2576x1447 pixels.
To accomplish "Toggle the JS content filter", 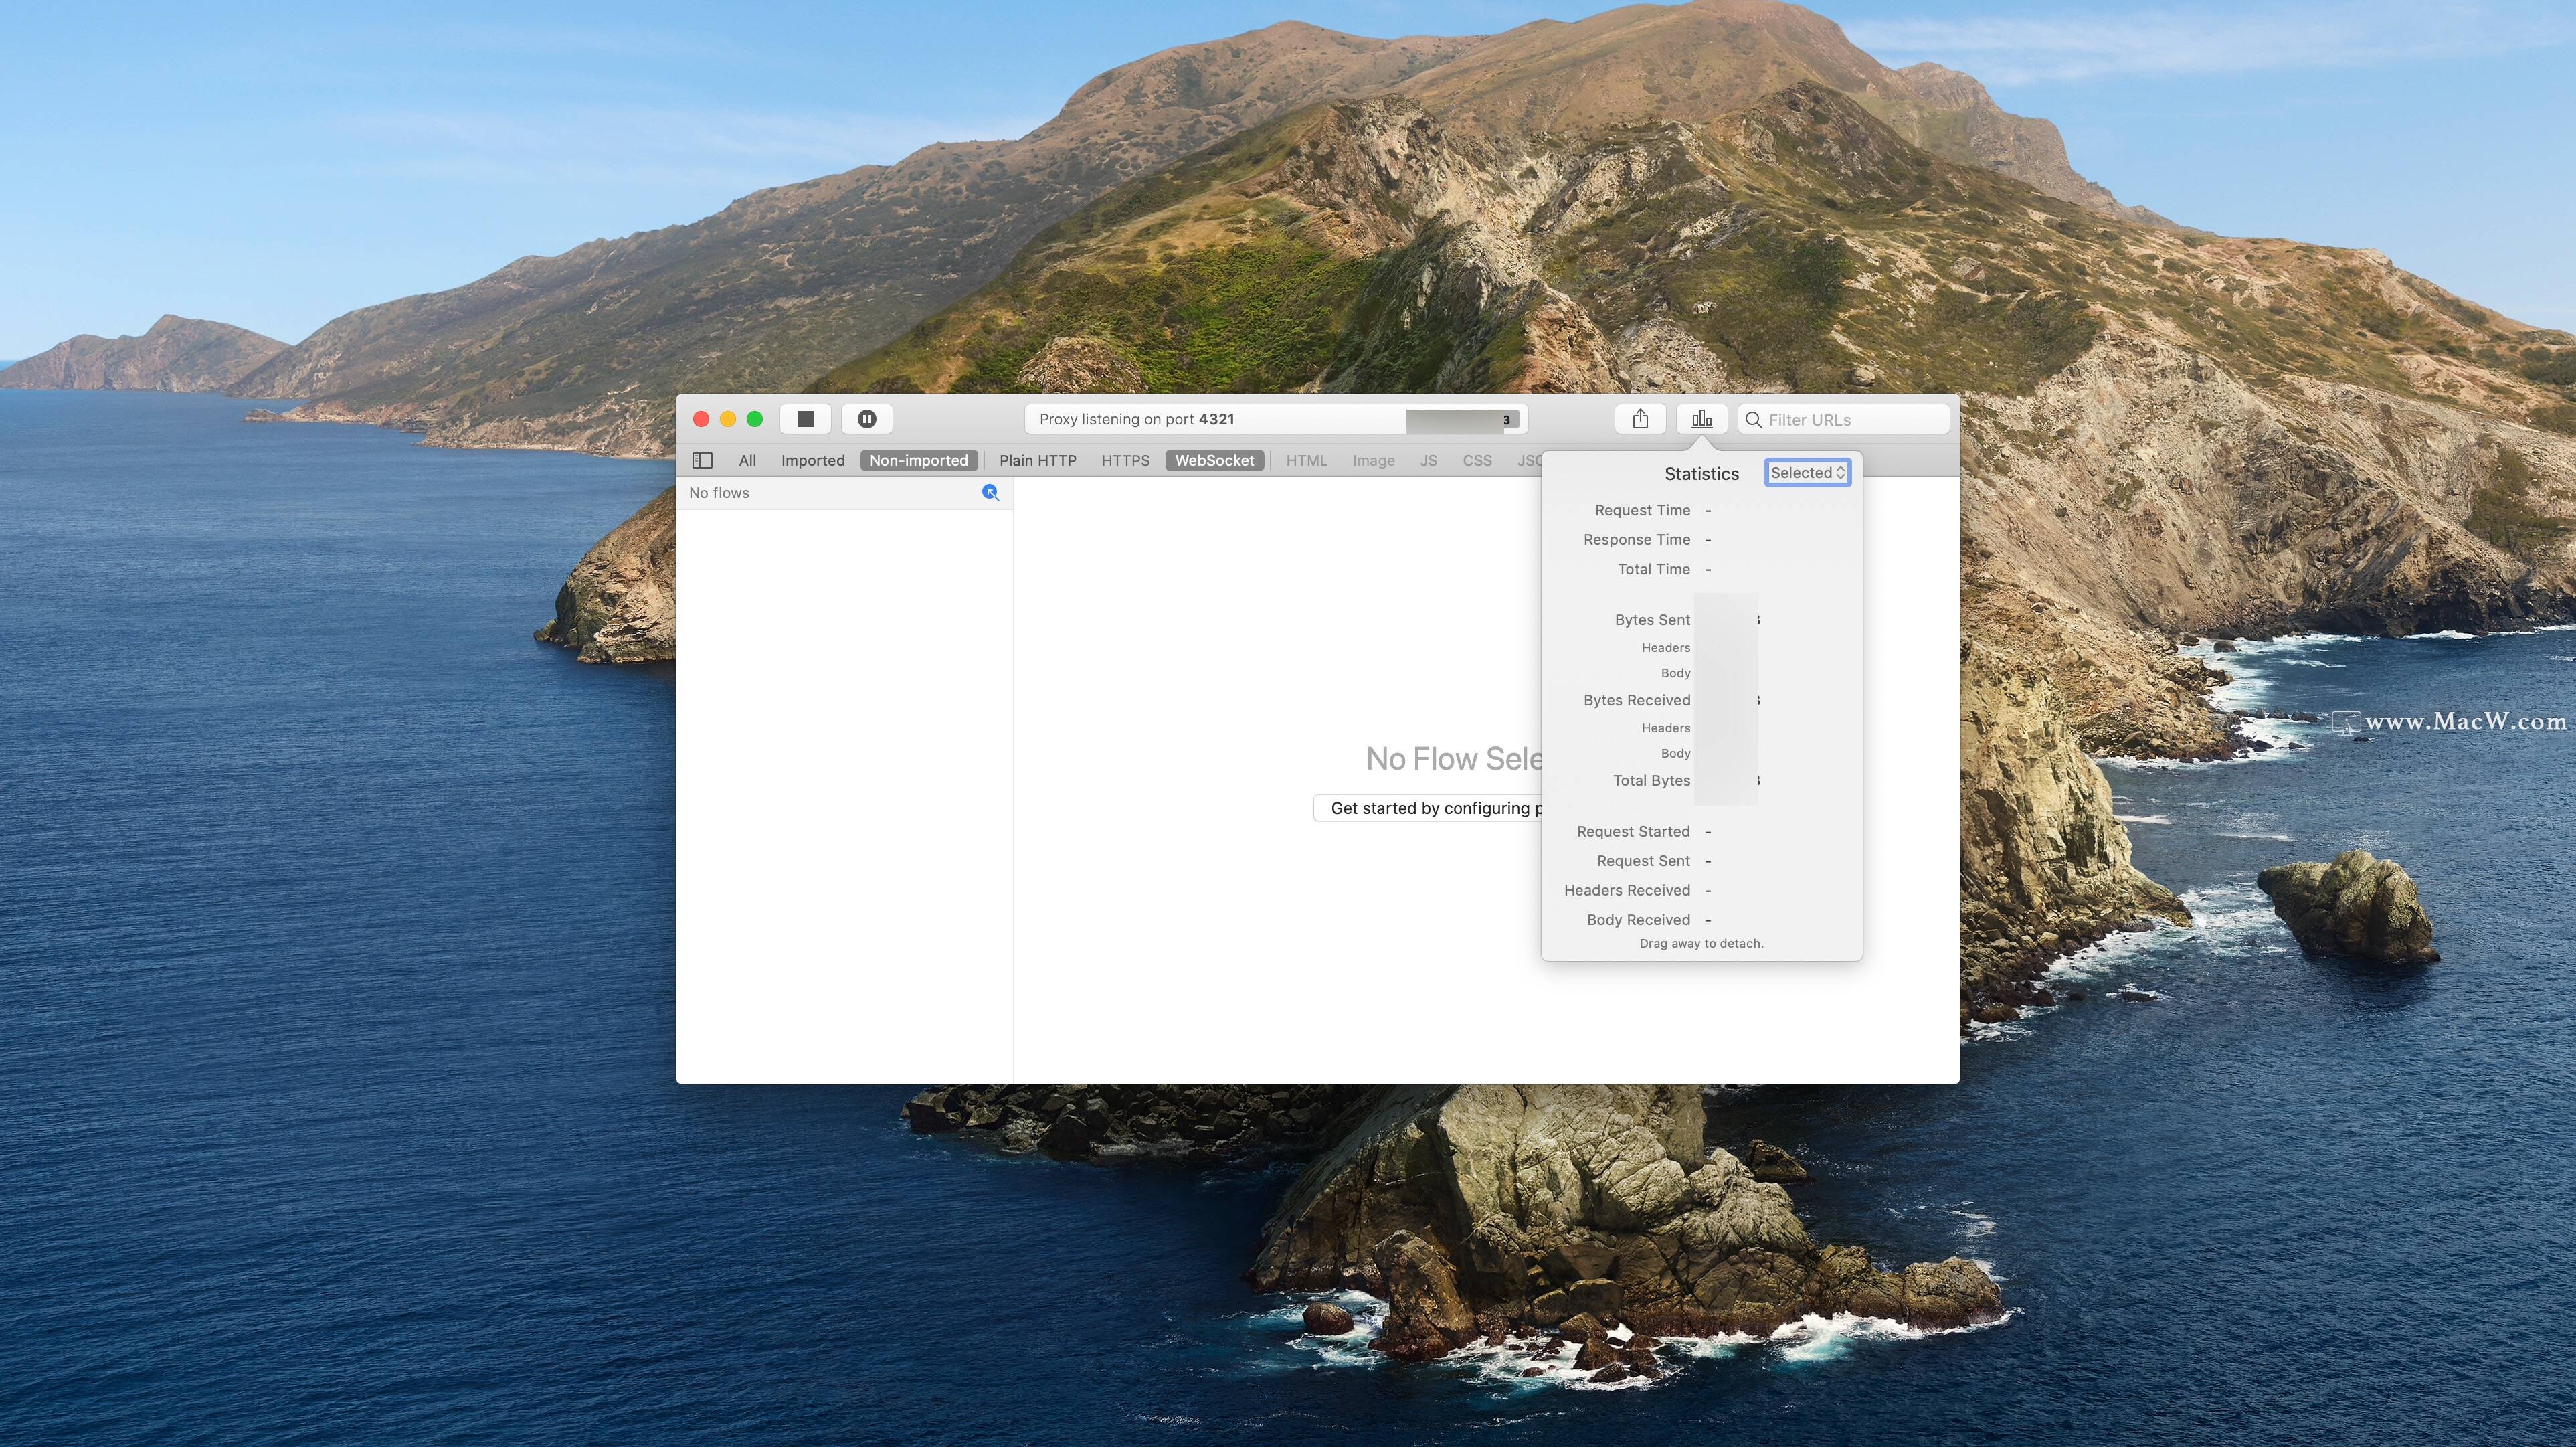I will 1428,460.
